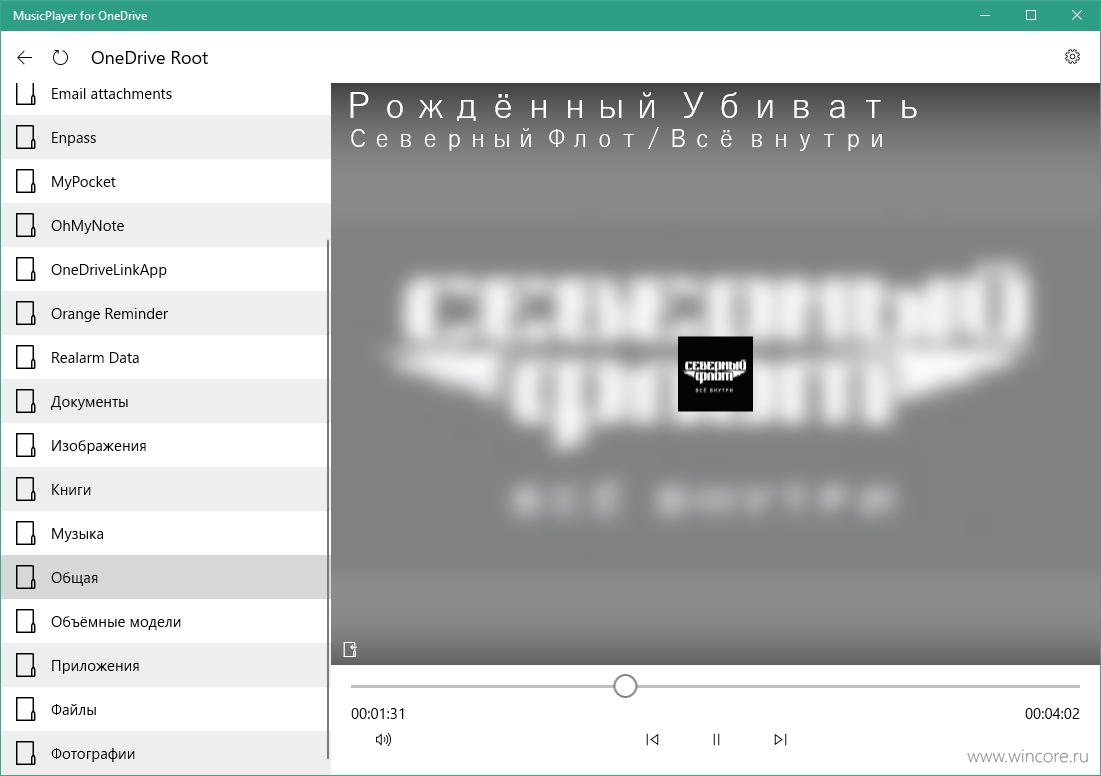Skip to the next track
The height and width of the screenshot is (776, 1101).
pyautogui.click(x=780, y=739)
